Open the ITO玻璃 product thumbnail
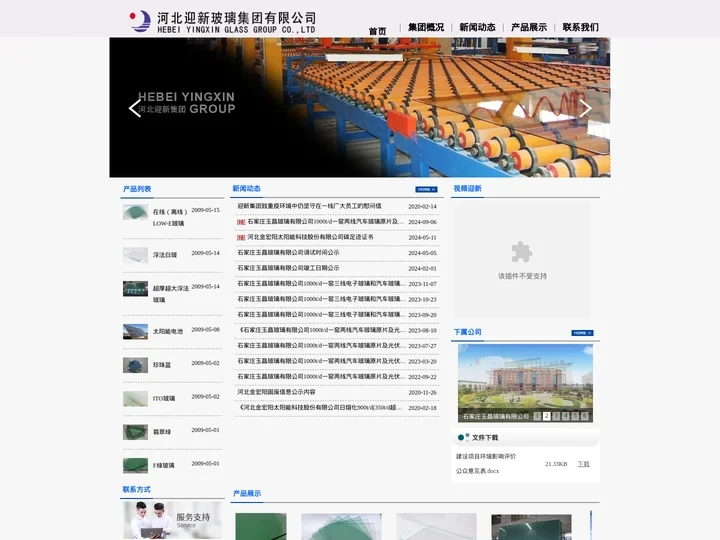This screenshot has width=720, height=540. [x=135, y=399]
